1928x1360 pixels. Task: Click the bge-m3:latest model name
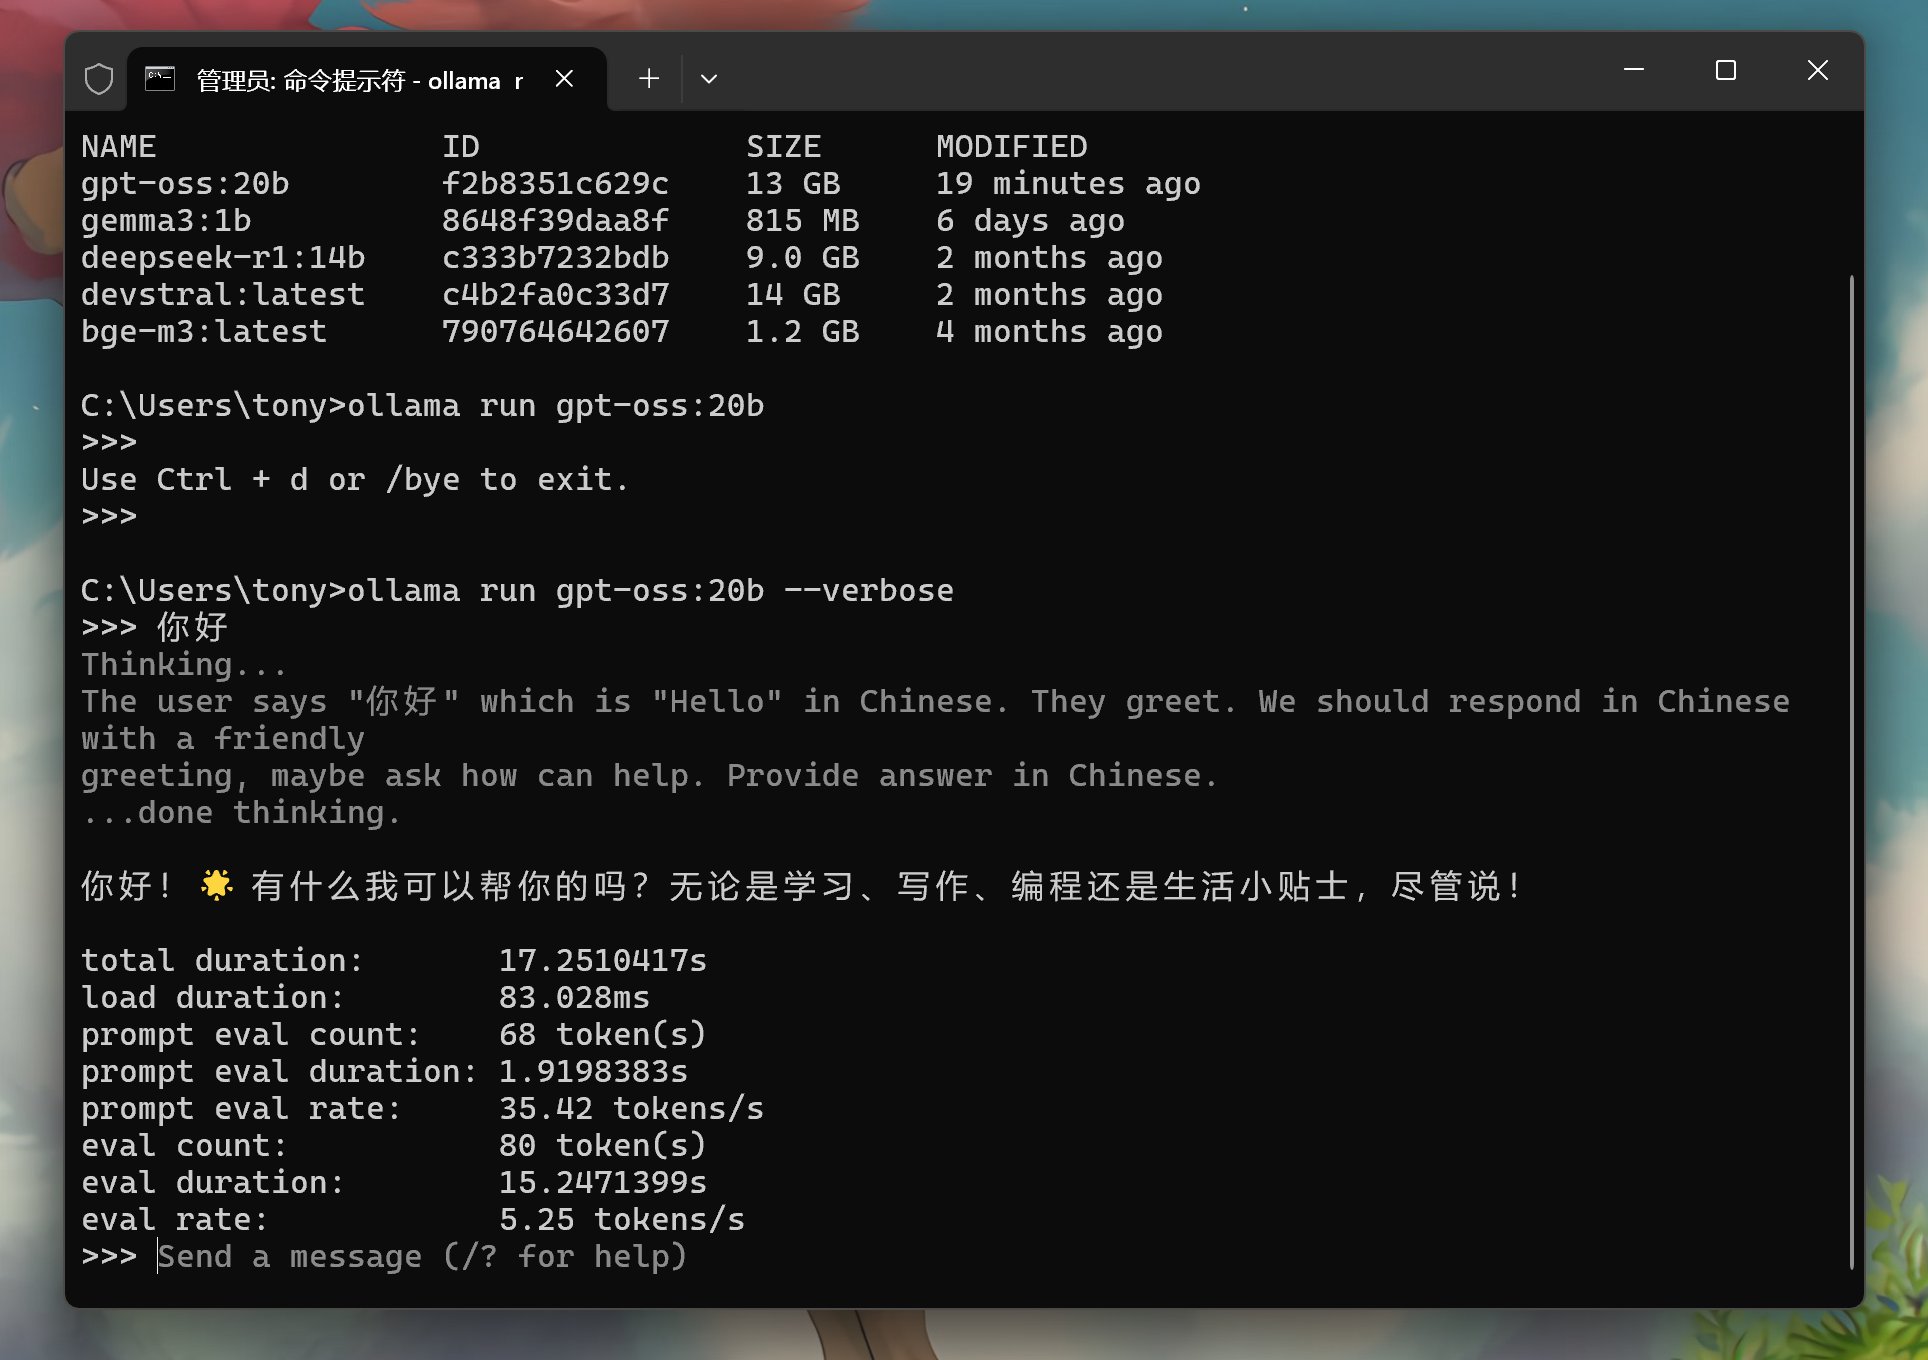point(204,332)
